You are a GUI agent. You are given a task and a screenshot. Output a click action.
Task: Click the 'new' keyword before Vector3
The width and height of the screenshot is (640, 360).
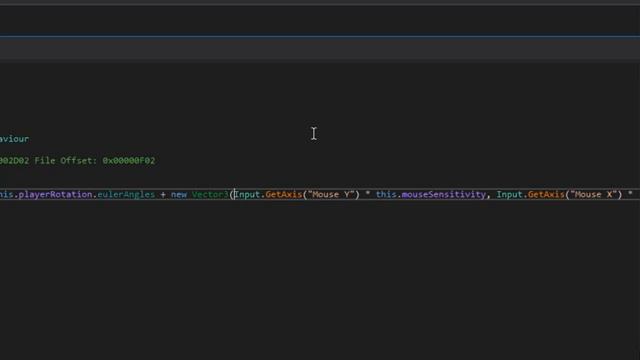[x=179, y=195]
